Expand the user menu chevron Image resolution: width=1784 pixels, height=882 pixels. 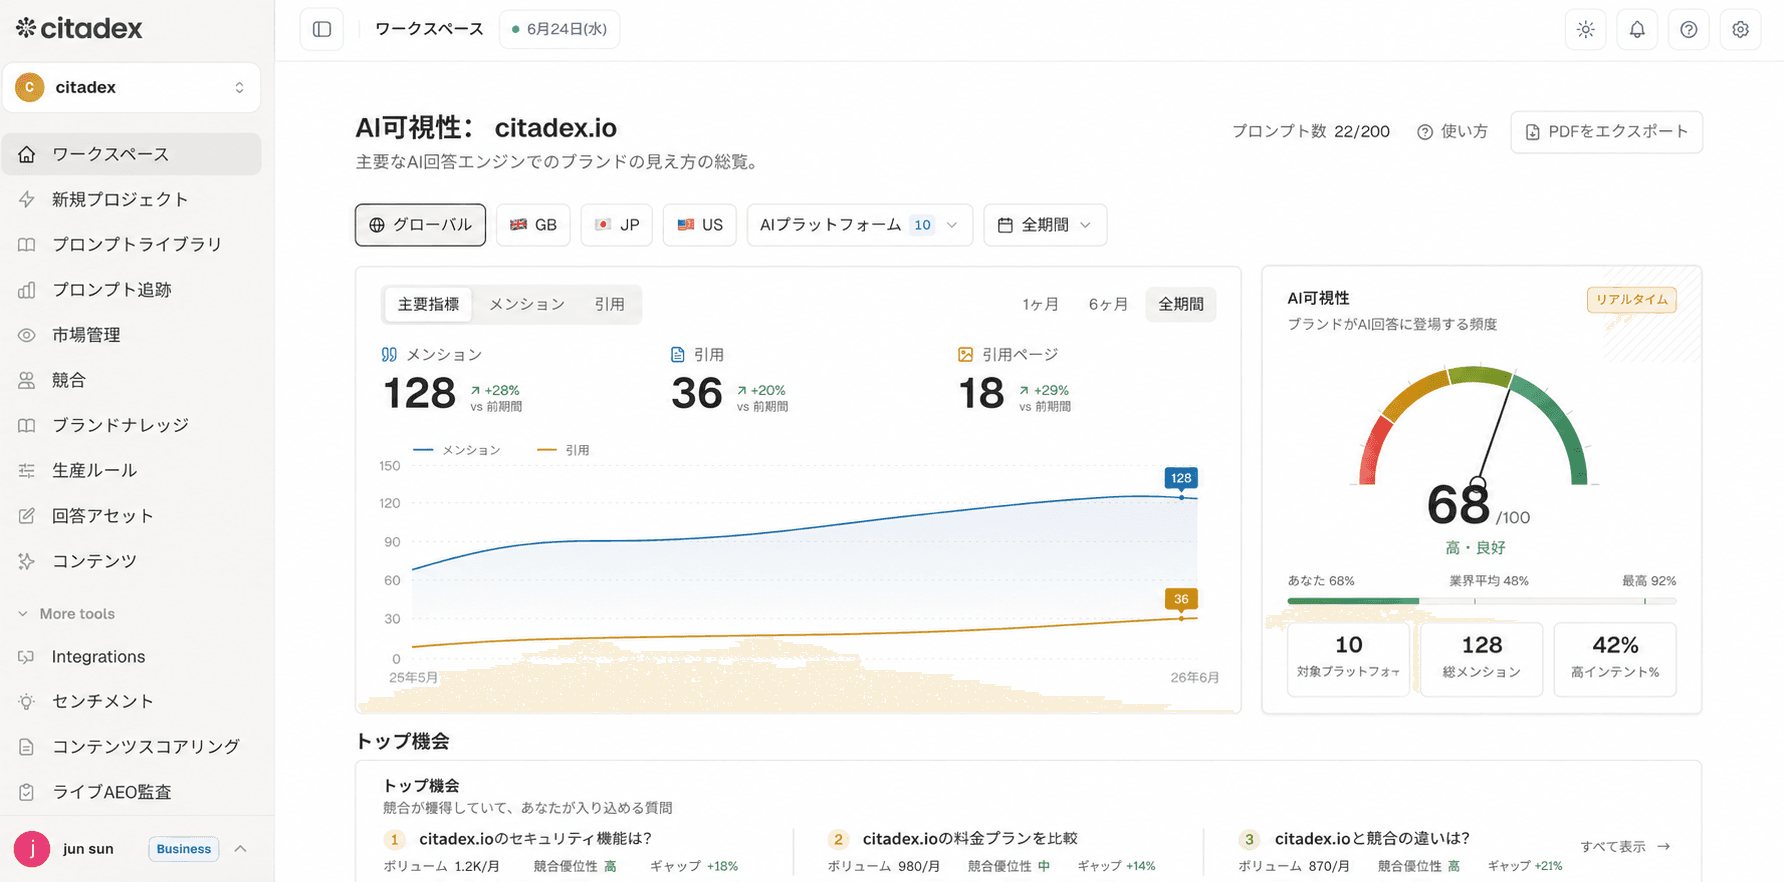(240, 849)
